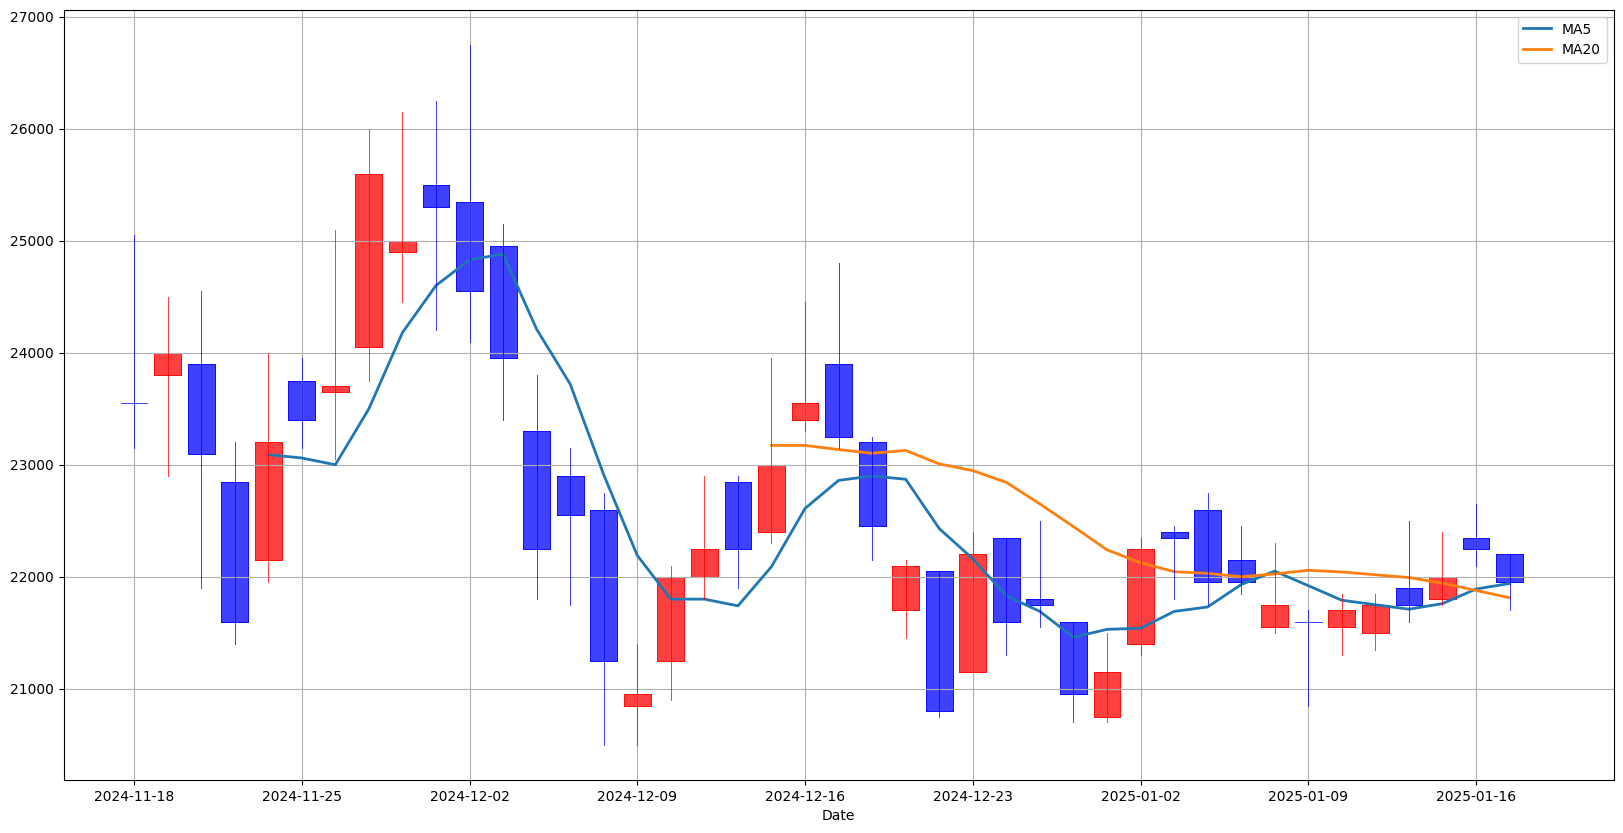The width and height of the screenshot is (1623, 833).
Task: Click the 2024-11-25 x-axis tick label
Action: pyautogui.click(x=302, y=796)
